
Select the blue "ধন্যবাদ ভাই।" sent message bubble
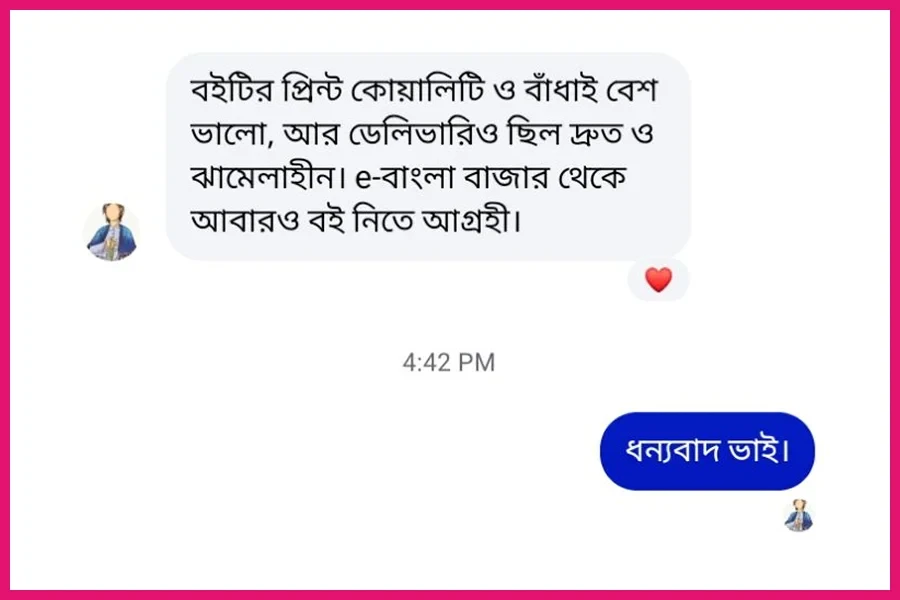707,451
